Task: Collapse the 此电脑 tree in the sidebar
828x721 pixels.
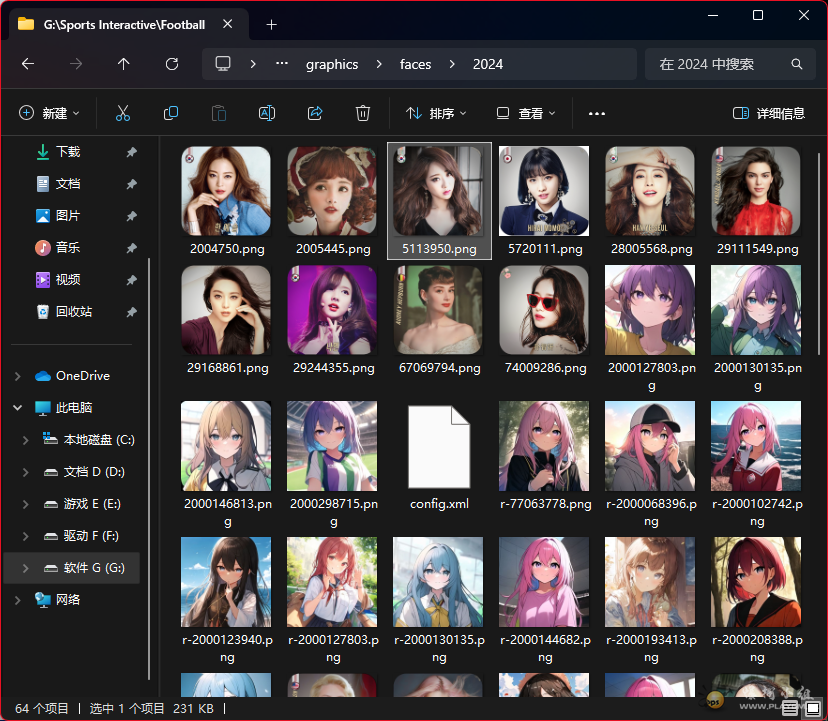Action: 16,407
